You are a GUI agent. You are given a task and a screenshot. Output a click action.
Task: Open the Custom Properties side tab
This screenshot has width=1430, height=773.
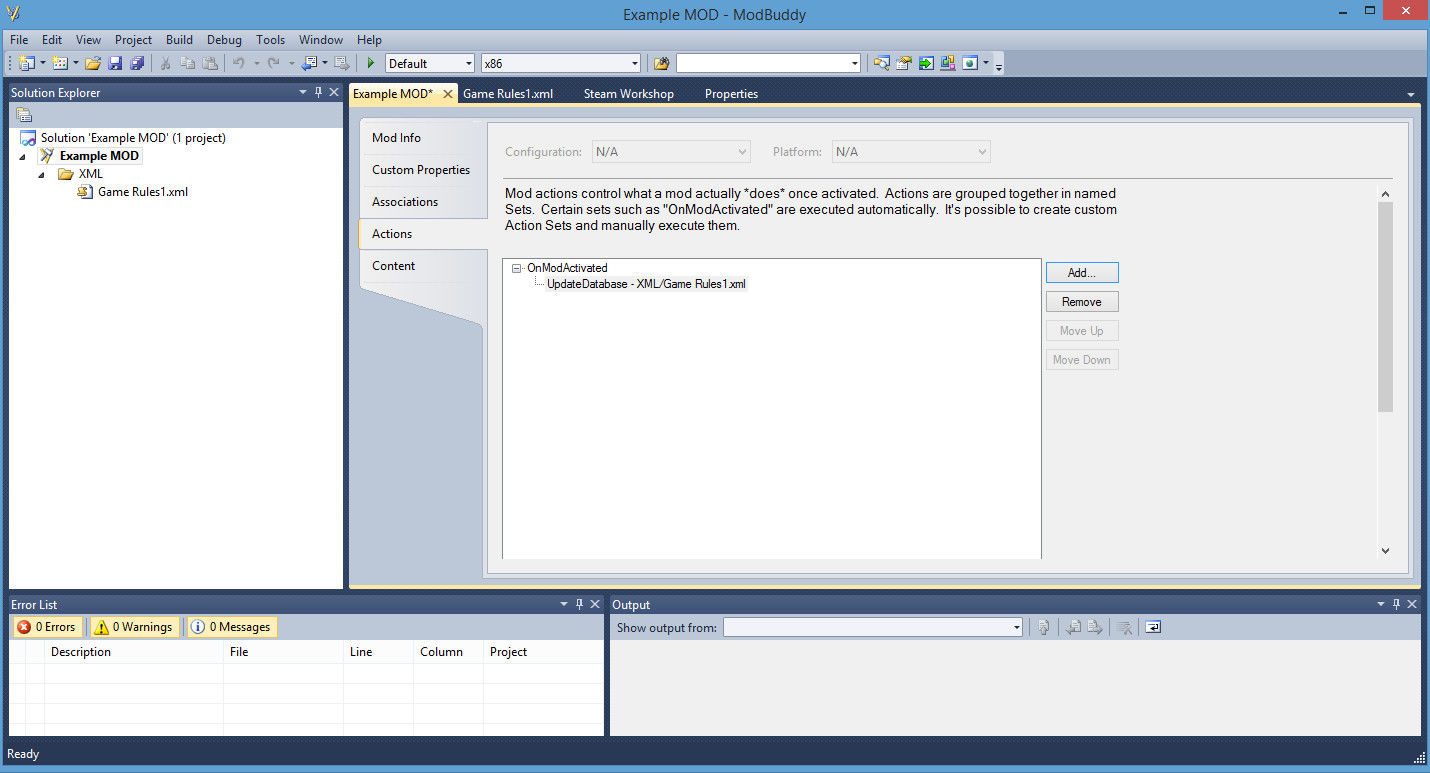pos(423,170)
